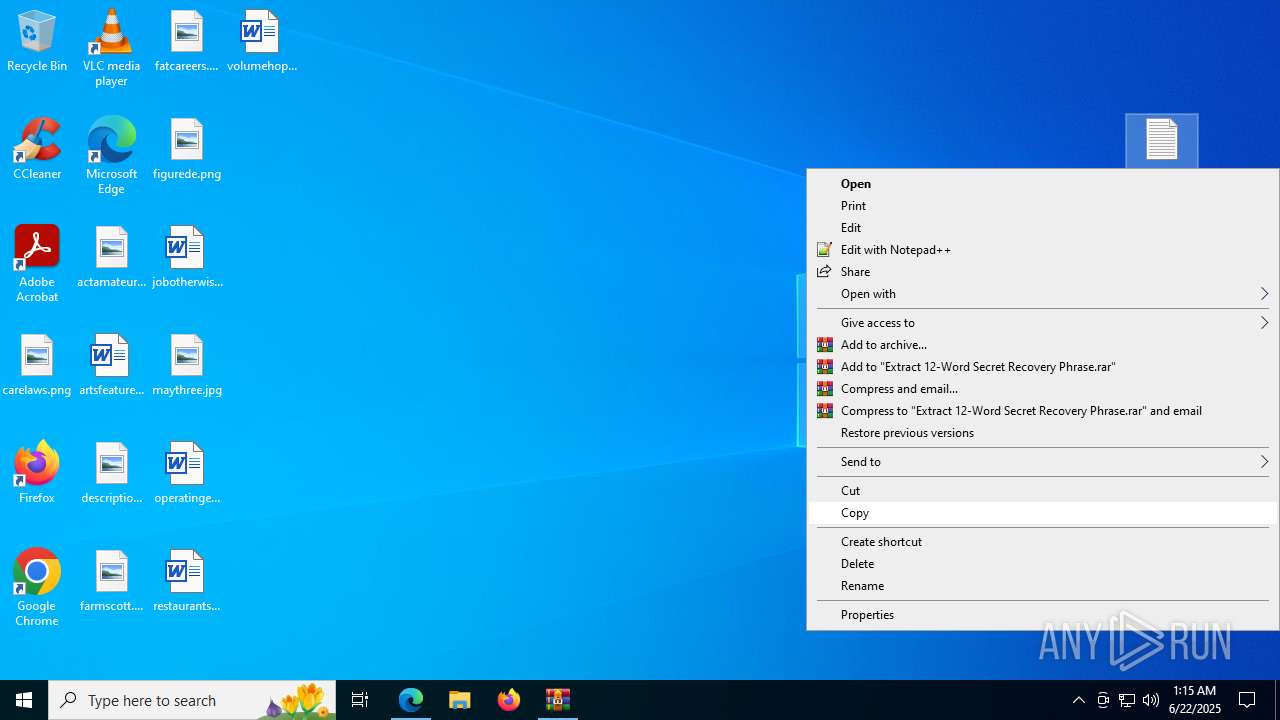The image size is (1280, 720).
Task: Expand the Send to submenu
Action: 1043,462
